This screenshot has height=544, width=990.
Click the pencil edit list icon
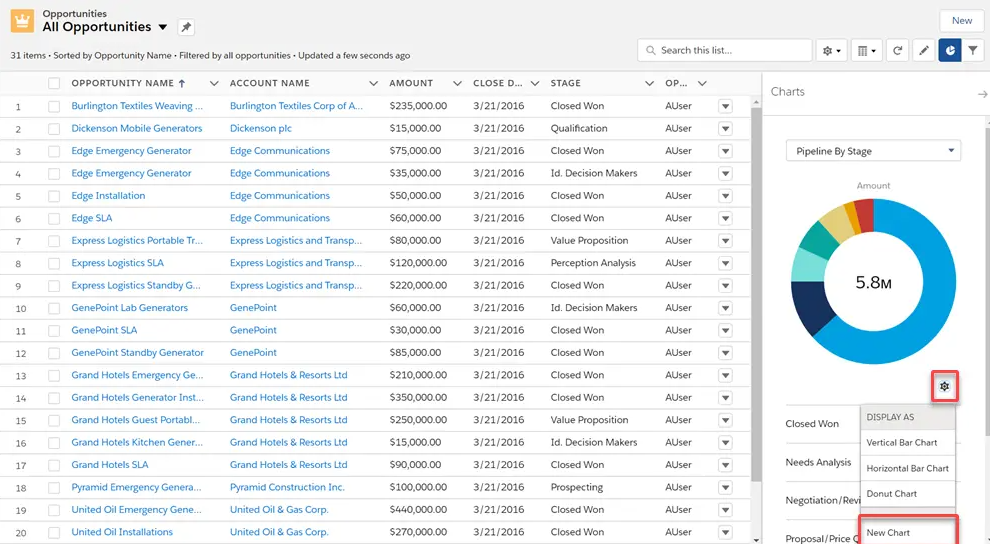pyautogui.click(x=925, y=50)
